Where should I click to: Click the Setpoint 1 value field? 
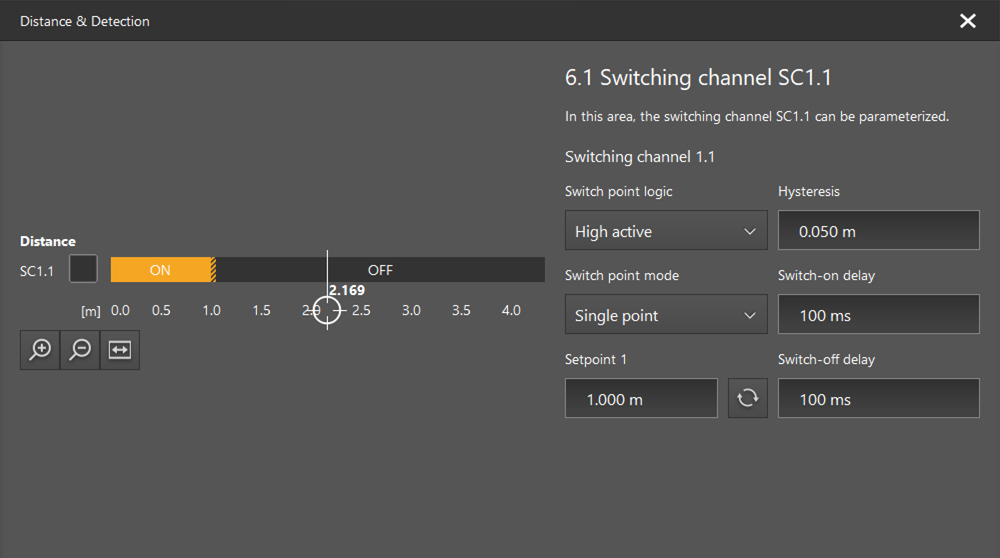[x=641, y=398]
